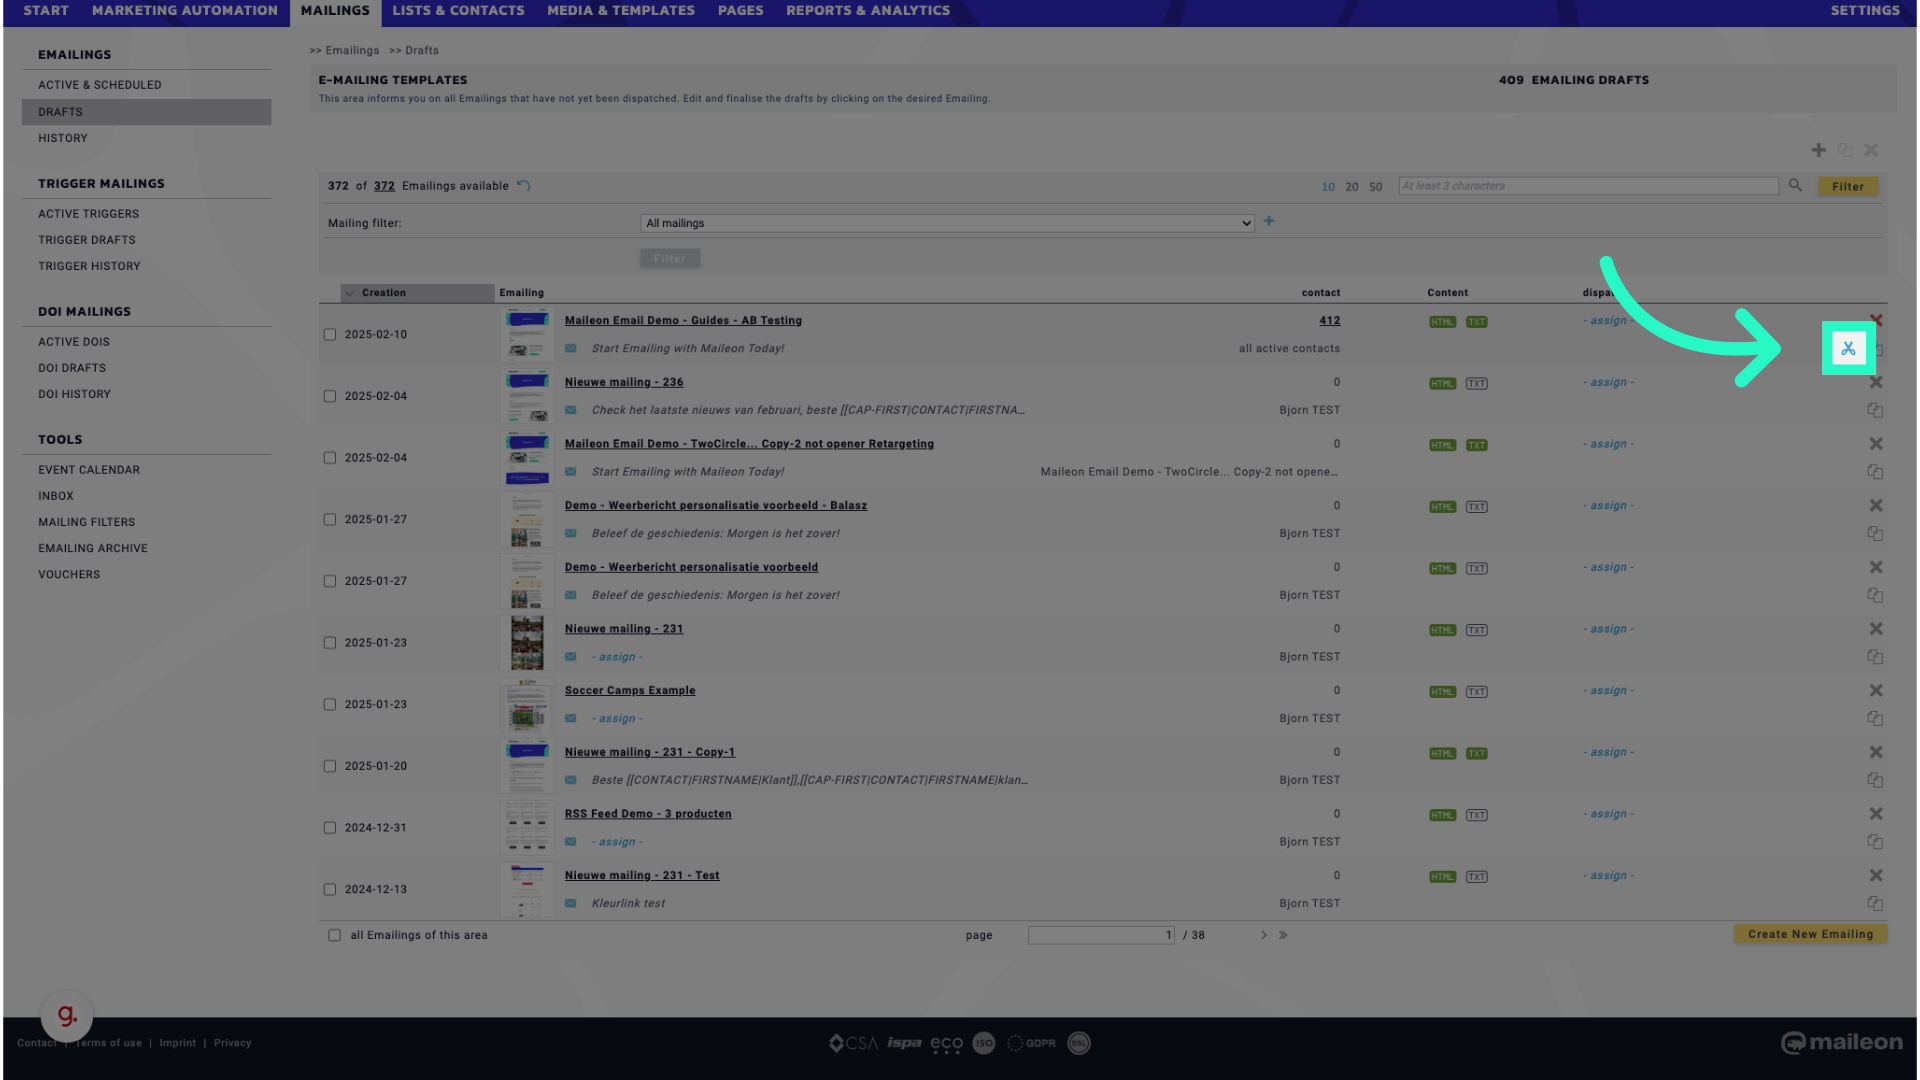Click envelope icon beside Kleurlink test subject
This screenshot has width=1920, height=1080.
570,903
